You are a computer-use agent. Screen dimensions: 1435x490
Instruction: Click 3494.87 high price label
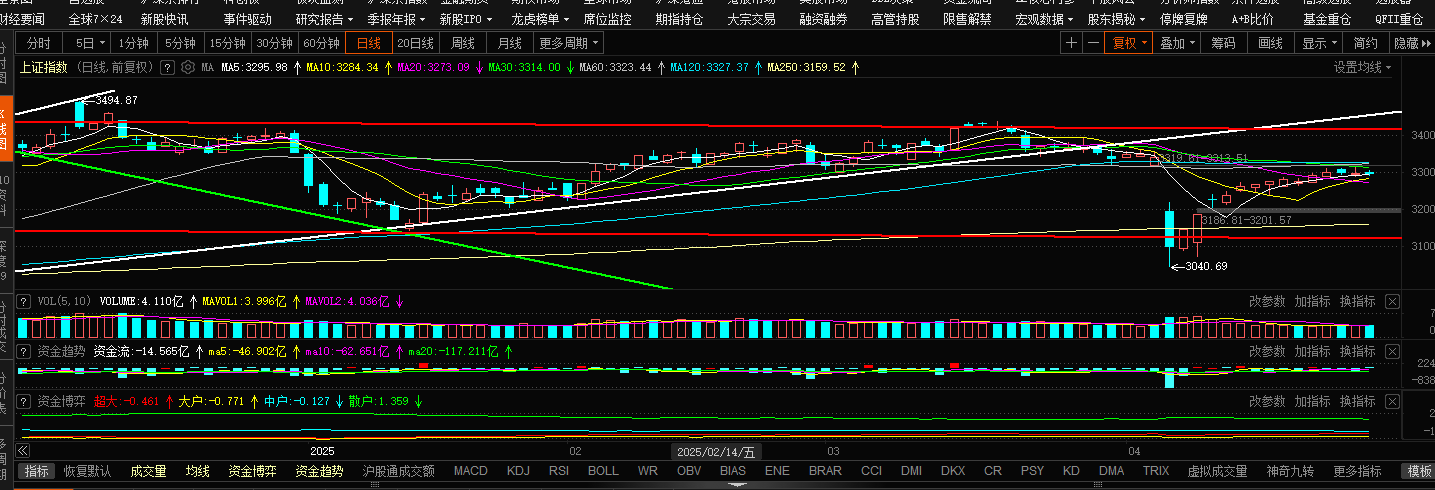[116, 100]
